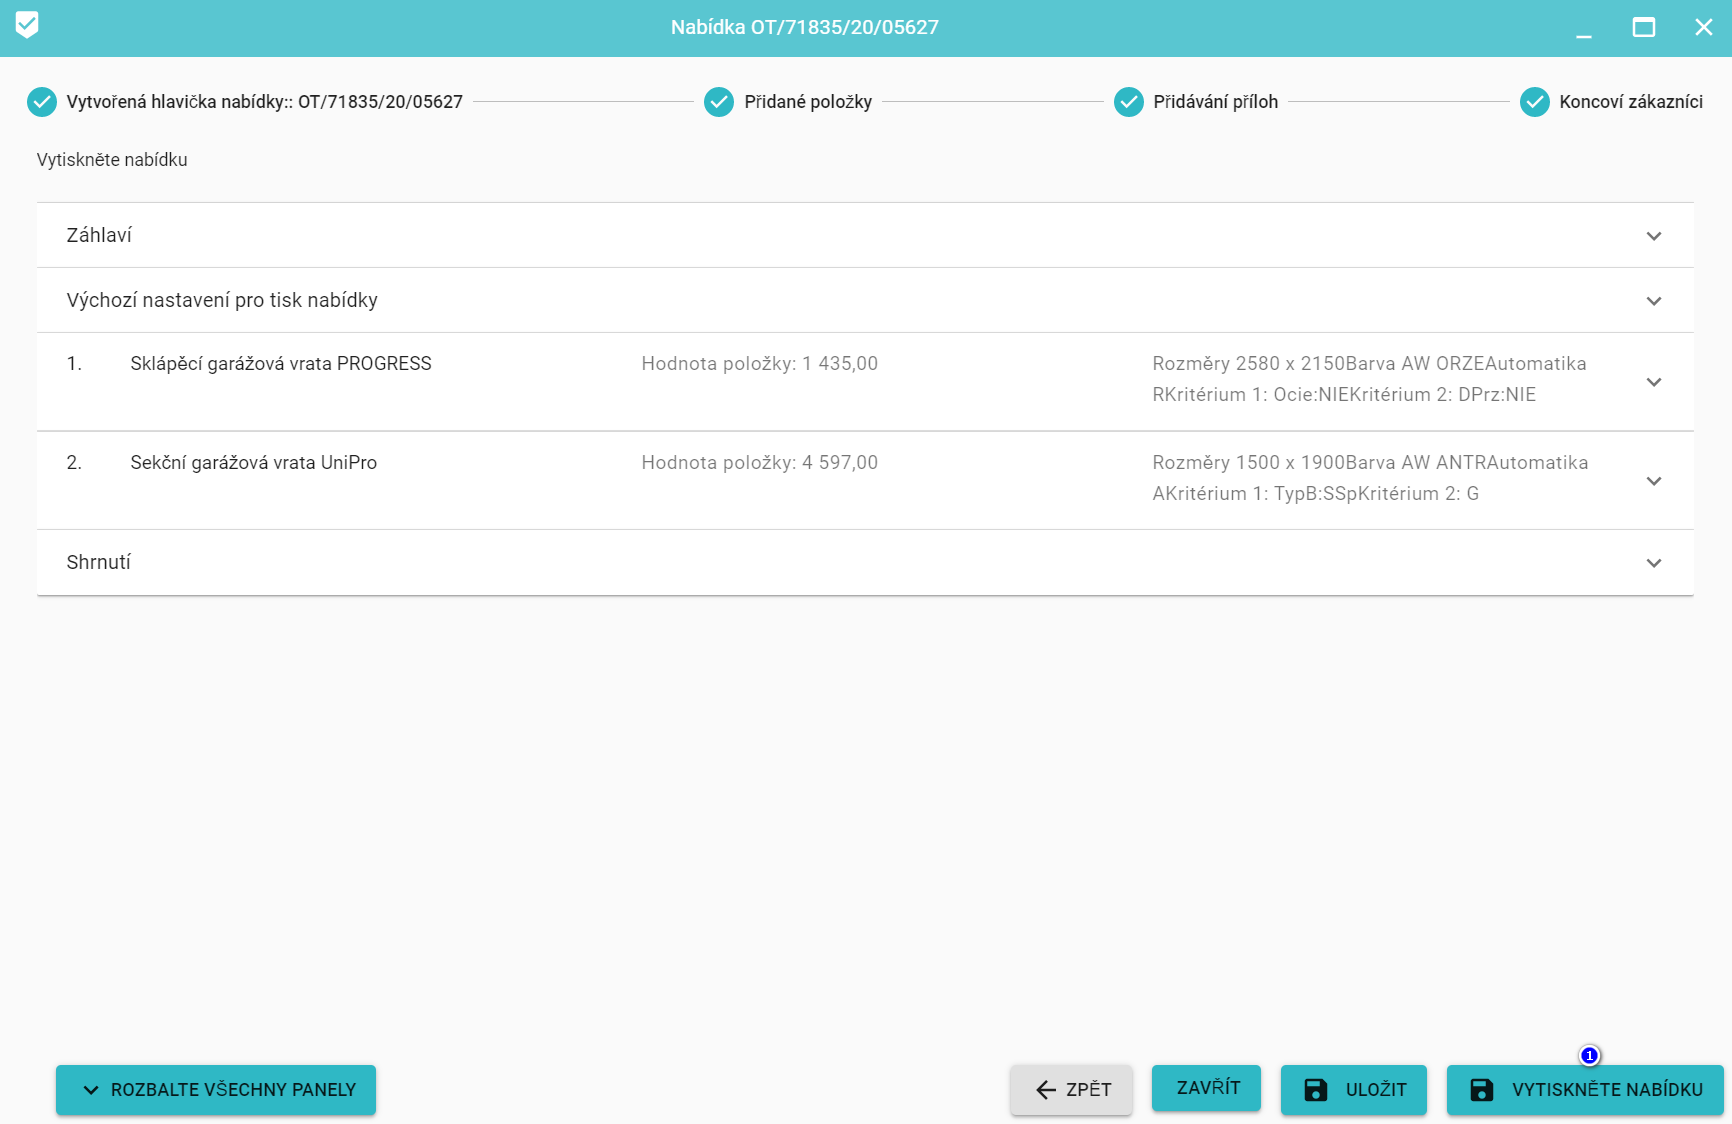1732x1124 pixels.
Task: Expand Výchozí nastavení pro tisk nabídky chevron
Action: tap(1654, 301)
